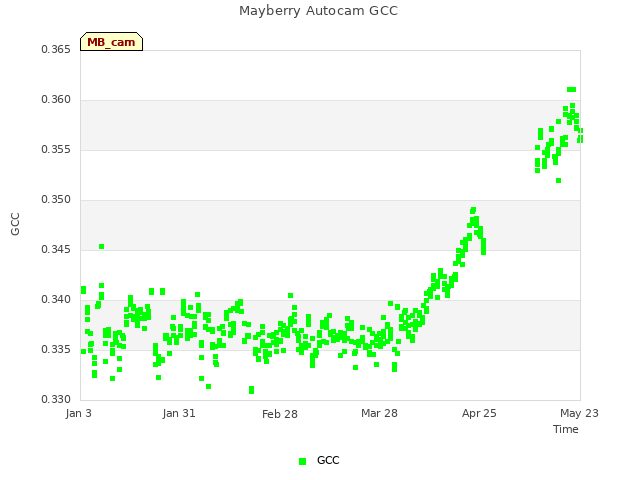Click the vertical GCC axis title
640x480 pixels.
tap(15, 224)
